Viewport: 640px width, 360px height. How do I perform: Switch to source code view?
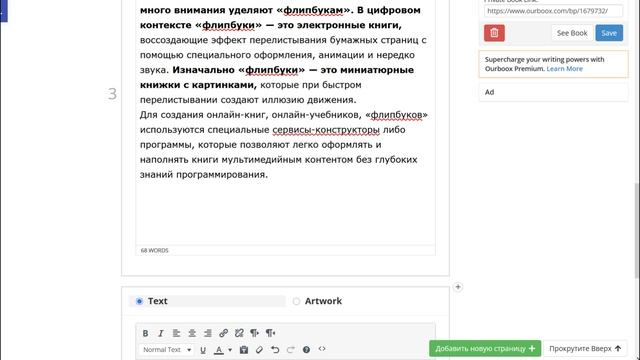click(322, 349)
